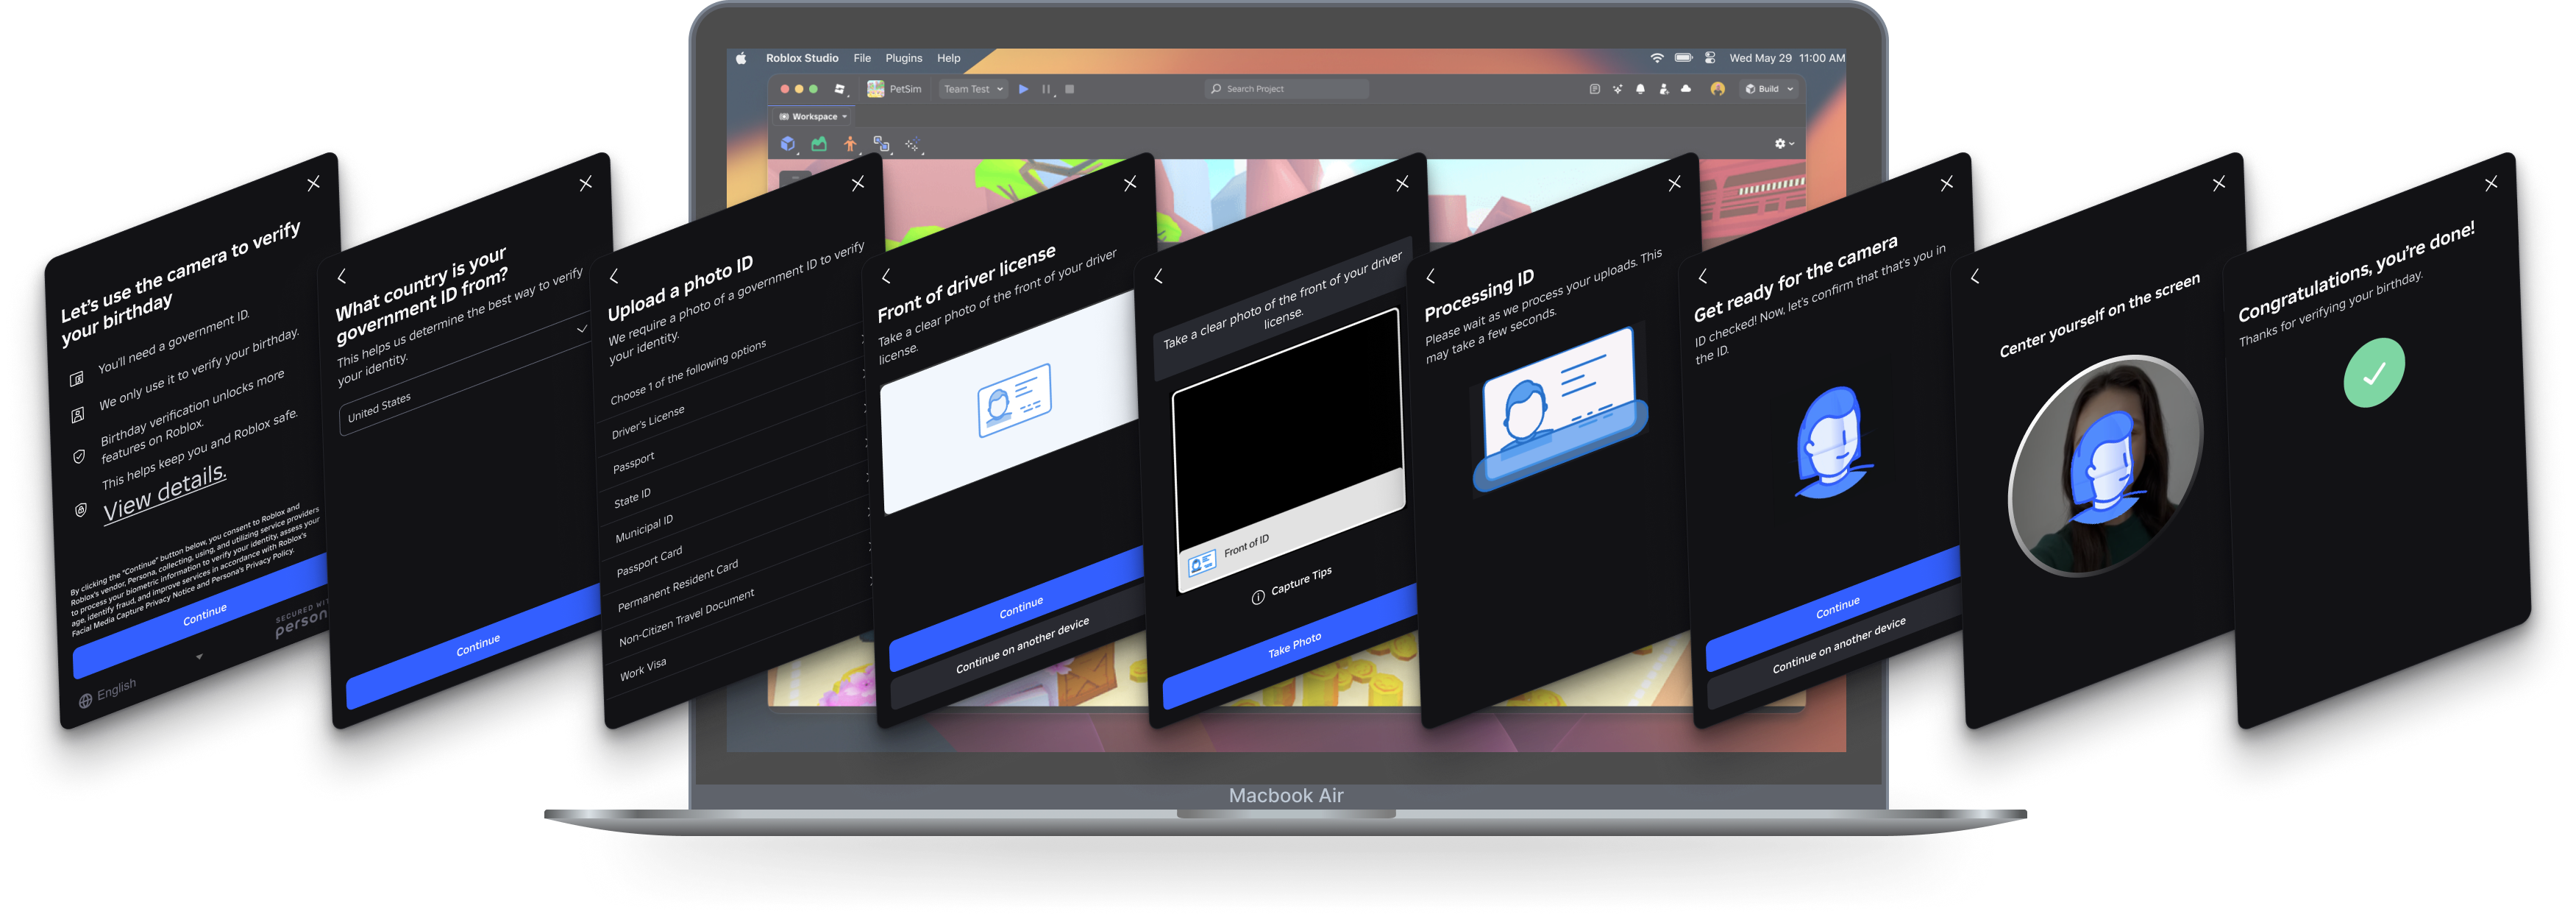The width and height of the screenshot is (2576, 917).
Task: Close the Congratulations you're done card
Action: tap(2491, 183)
